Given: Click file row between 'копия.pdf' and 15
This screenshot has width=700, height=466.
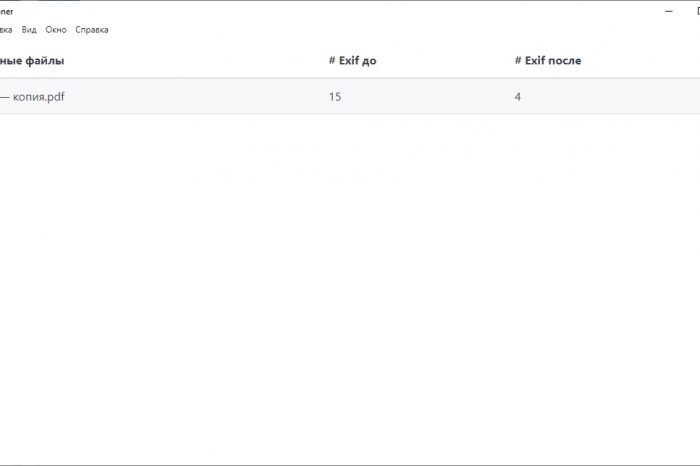Looking at the screenshot, I should [x=200, y=97].
